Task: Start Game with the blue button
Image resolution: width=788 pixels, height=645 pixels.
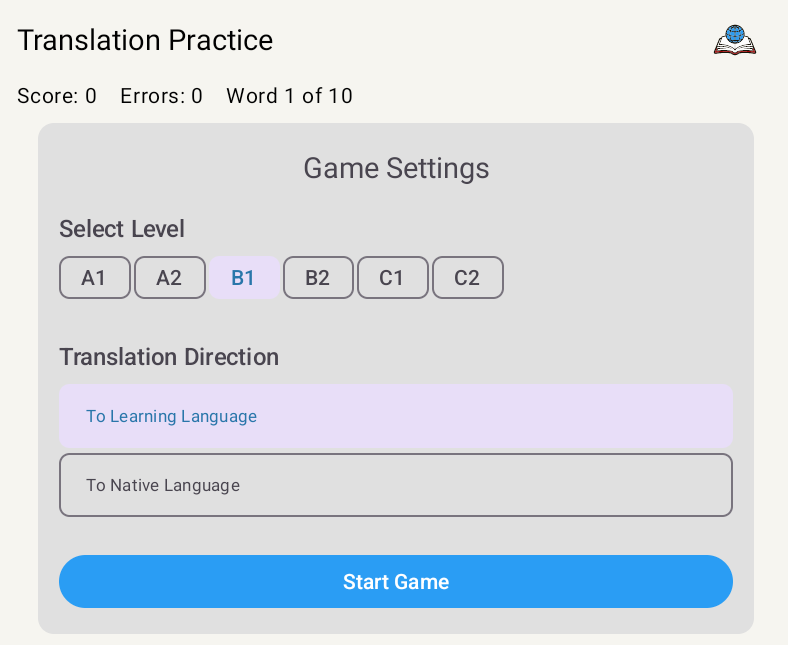Action: pyautogui.click(x=396, y=582)
